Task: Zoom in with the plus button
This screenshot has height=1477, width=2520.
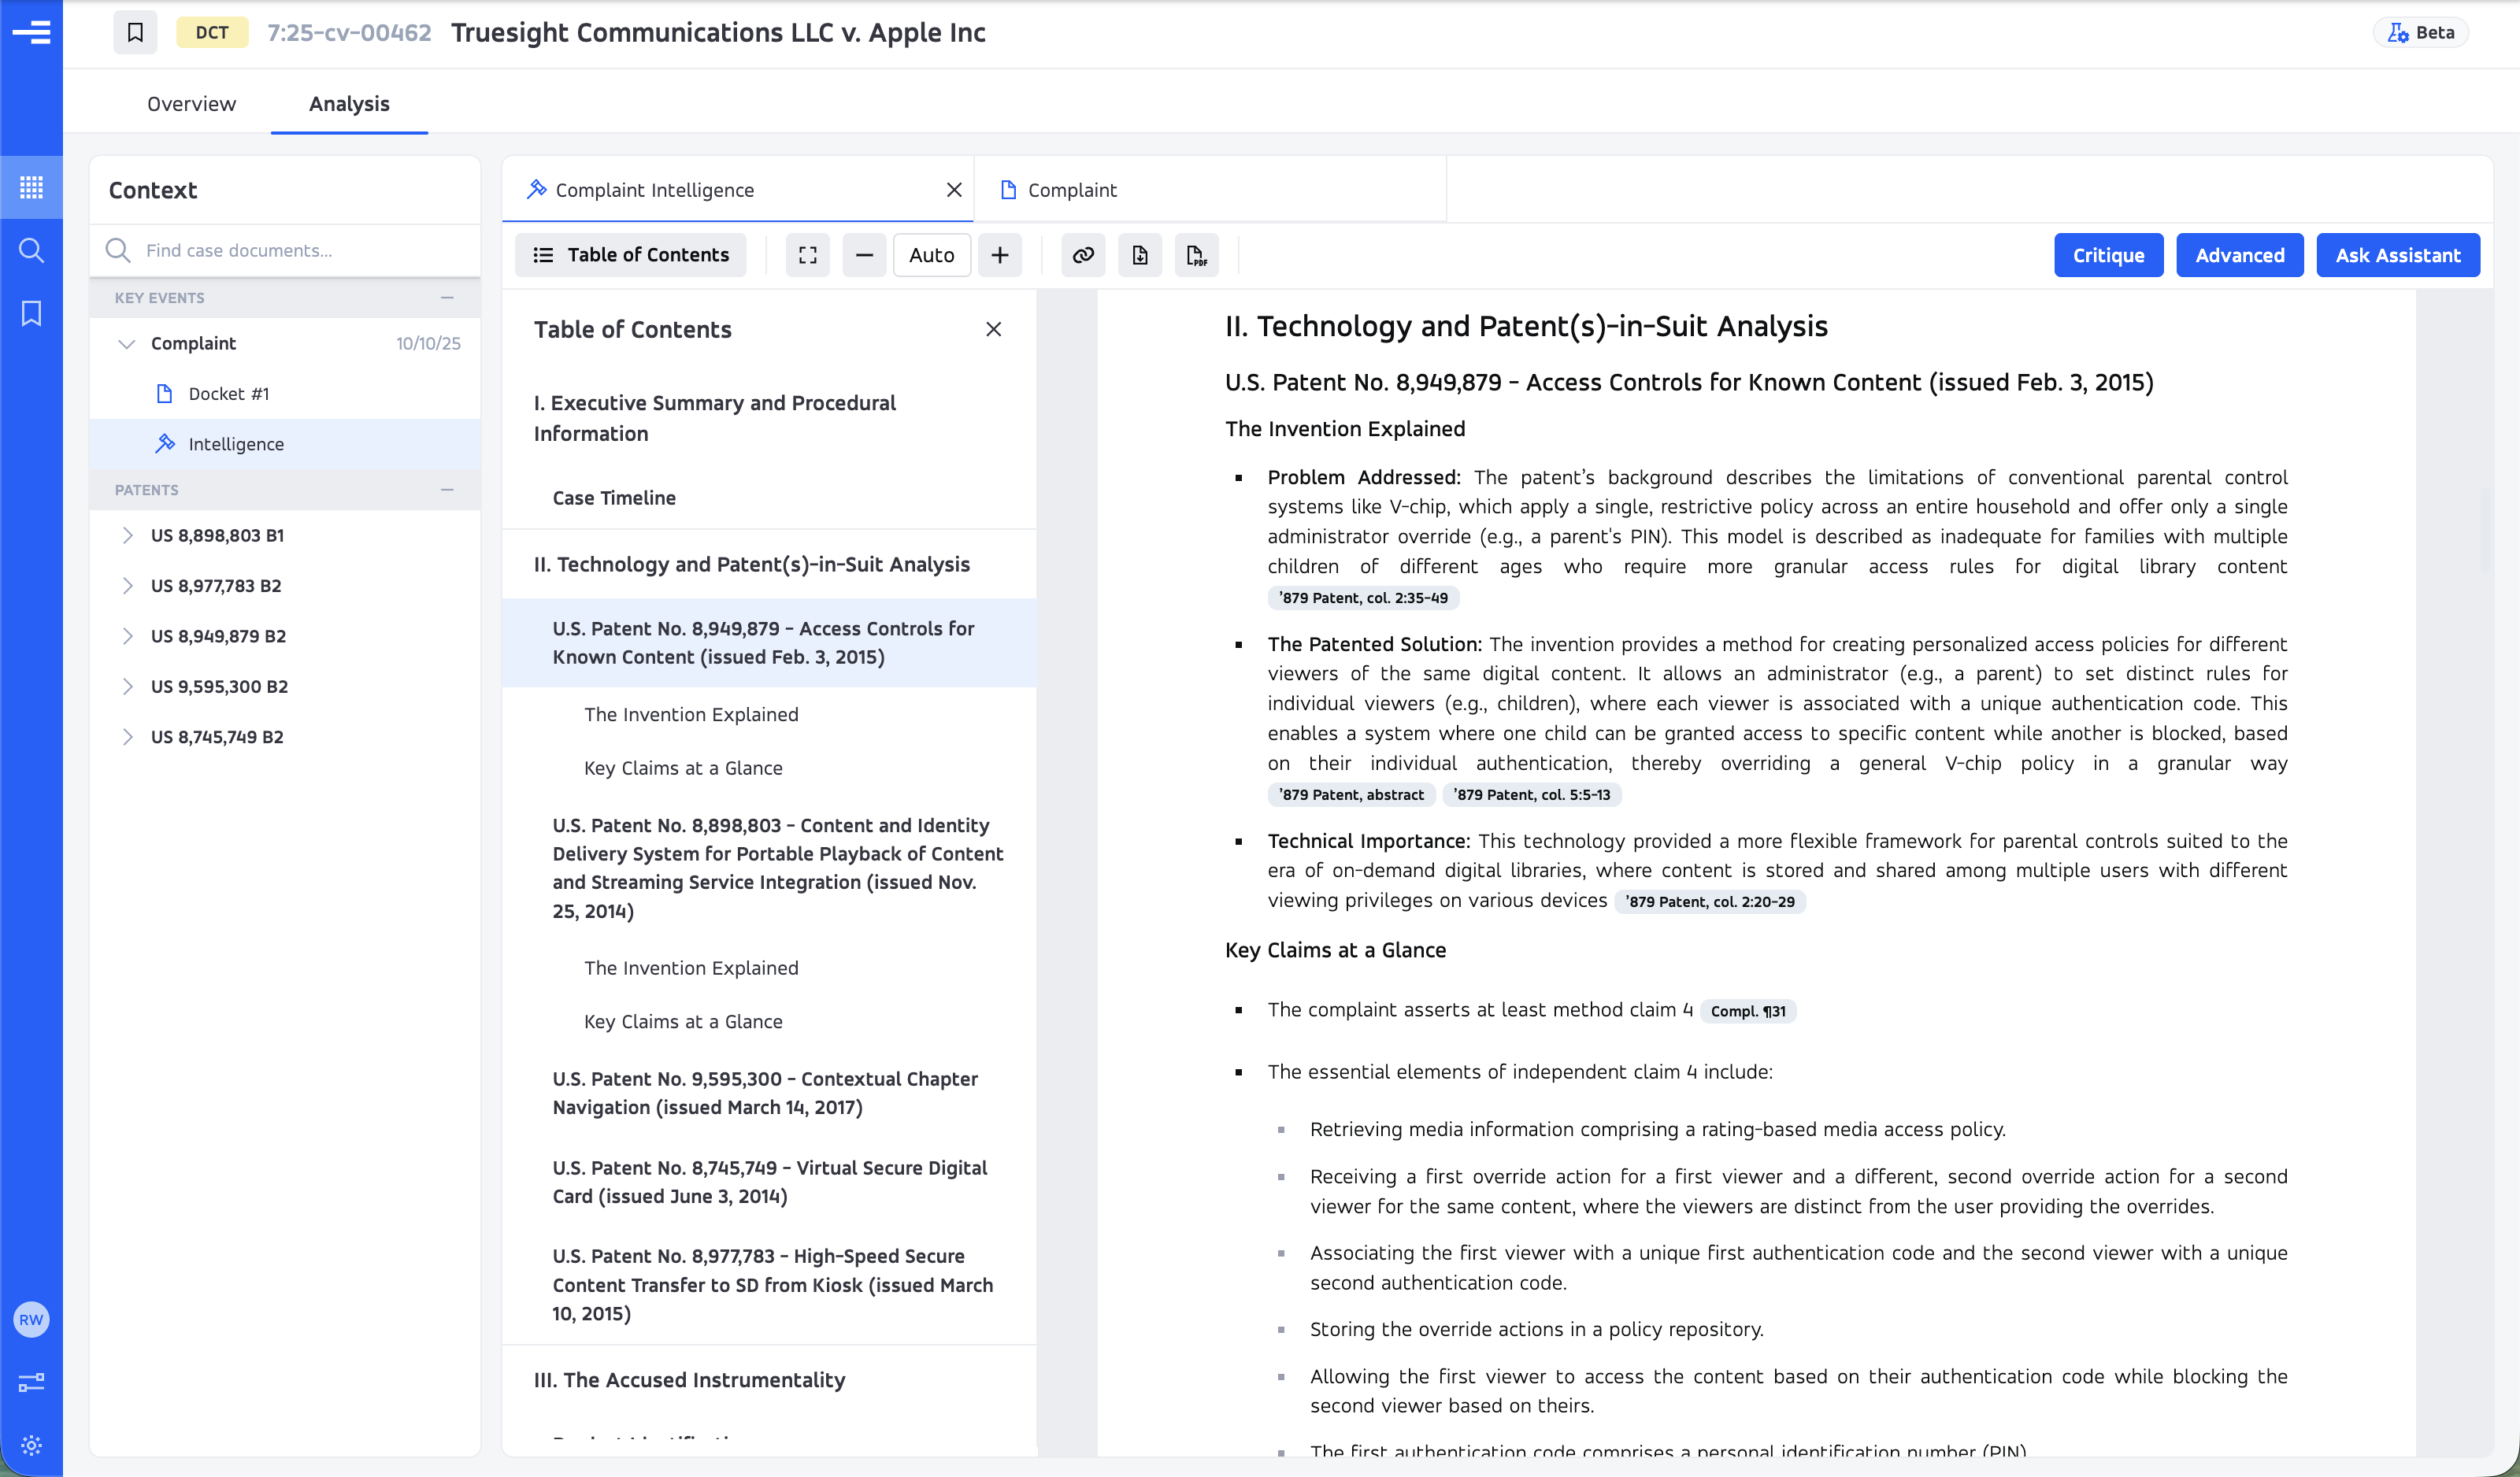Action: 1000,255
